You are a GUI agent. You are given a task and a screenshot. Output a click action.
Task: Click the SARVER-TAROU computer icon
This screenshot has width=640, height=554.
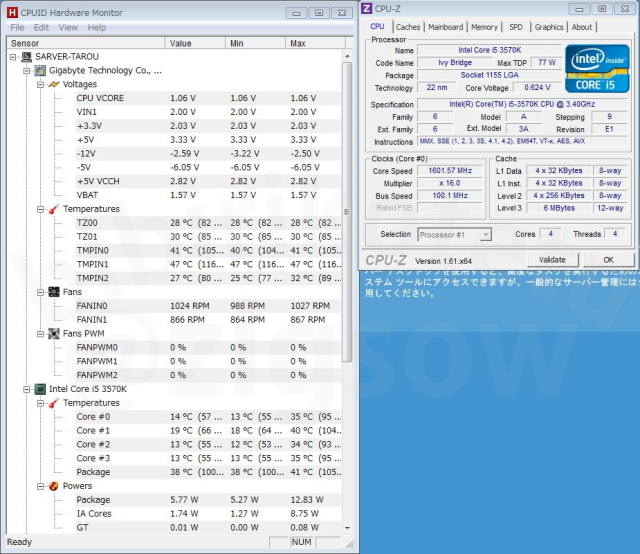(x=26, y=57)
